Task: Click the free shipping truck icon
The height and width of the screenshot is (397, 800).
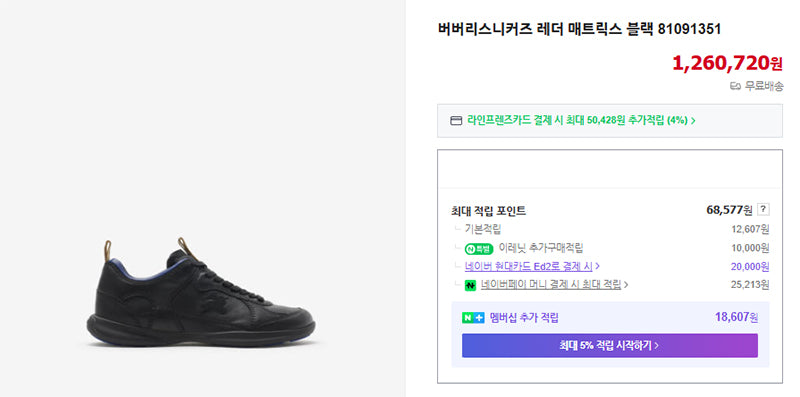Action: [x=735, y=87]
